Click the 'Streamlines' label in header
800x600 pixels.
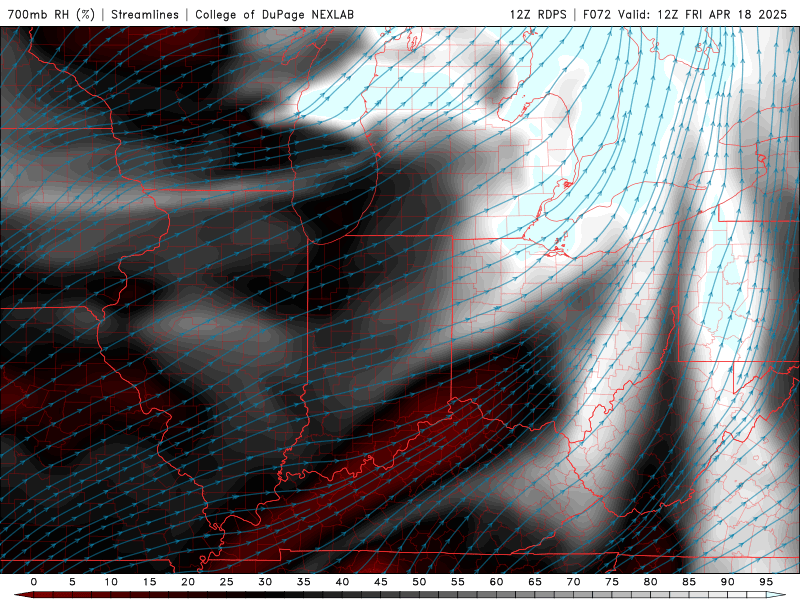[145, 14]
